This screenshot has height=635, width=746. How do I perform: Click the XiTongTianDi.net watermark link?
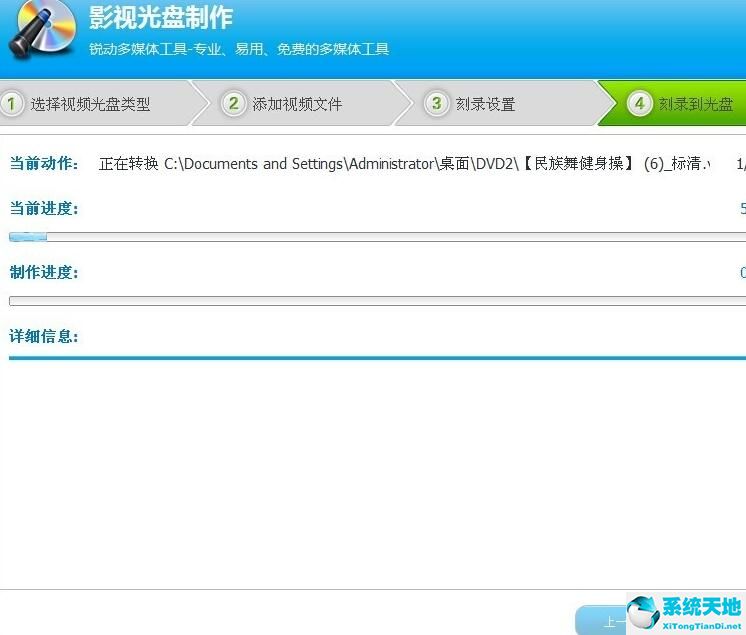700,622
